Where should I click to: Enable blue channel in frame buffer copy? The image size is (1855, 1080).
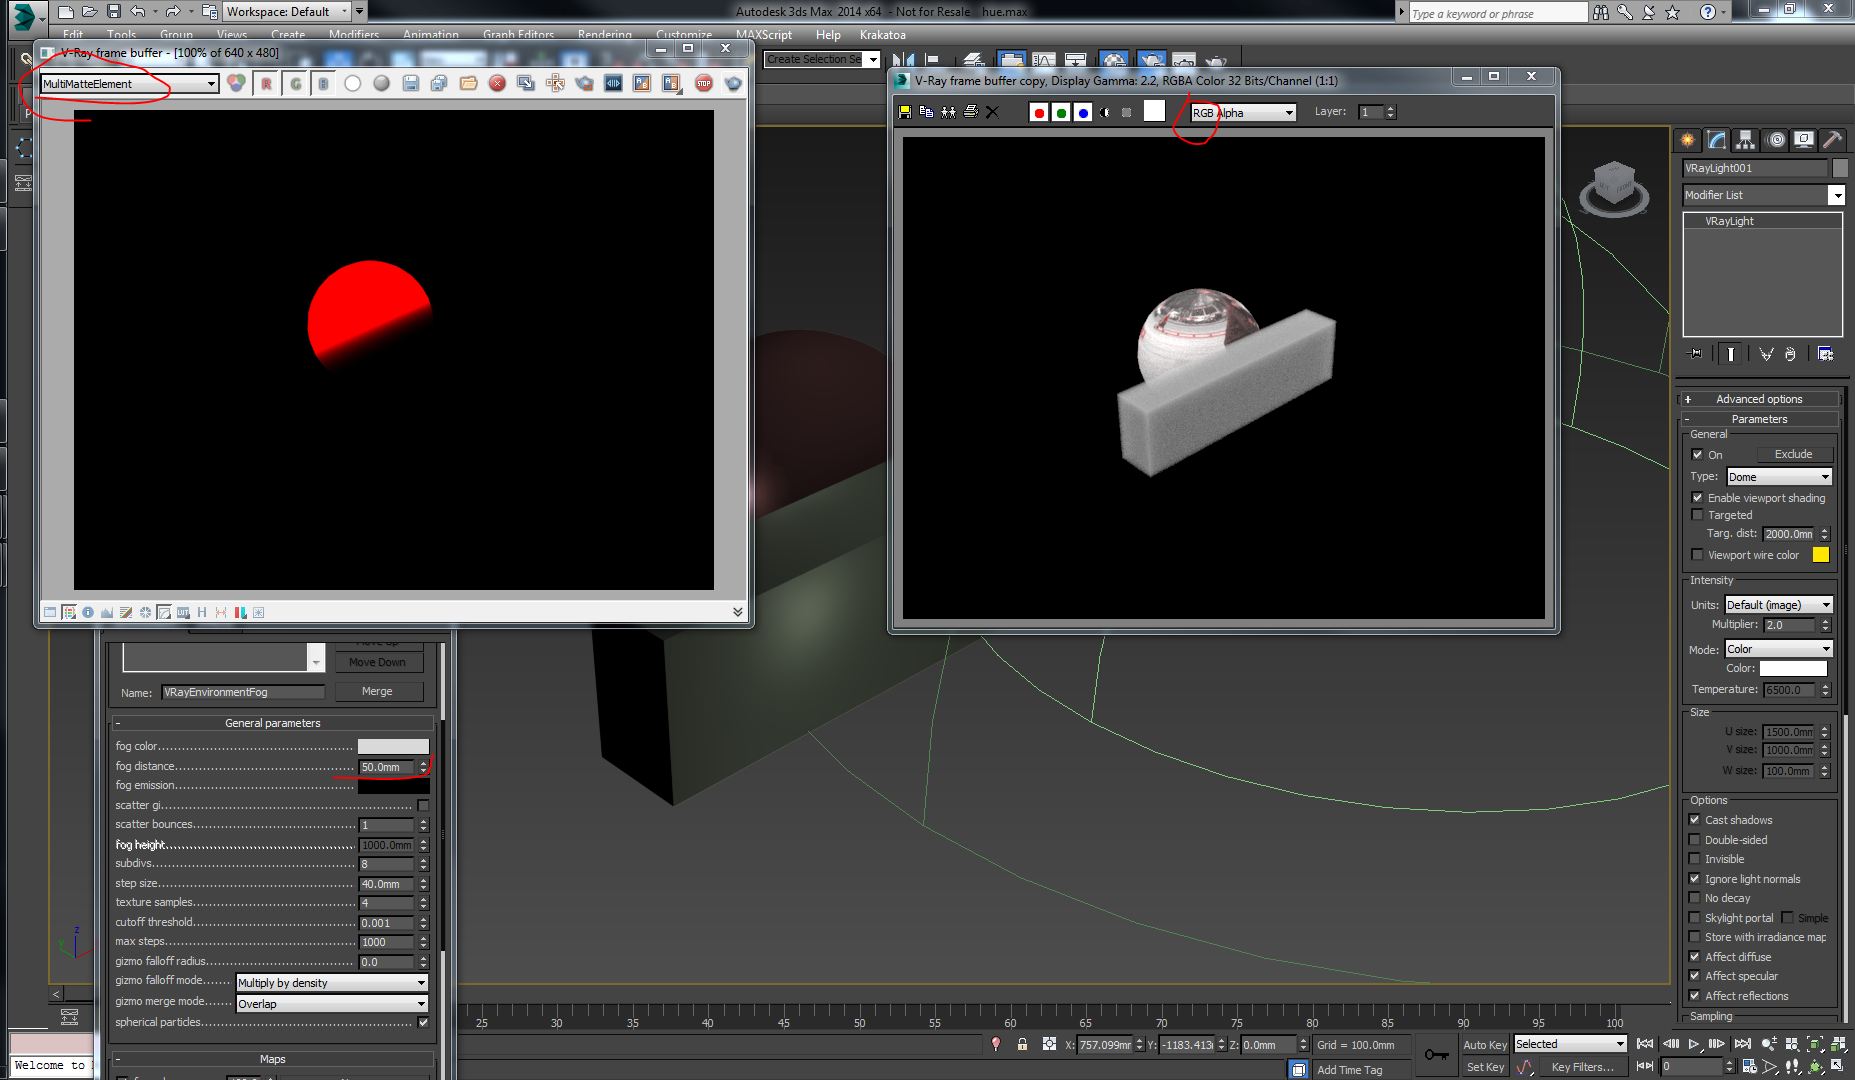[1083, 112]
